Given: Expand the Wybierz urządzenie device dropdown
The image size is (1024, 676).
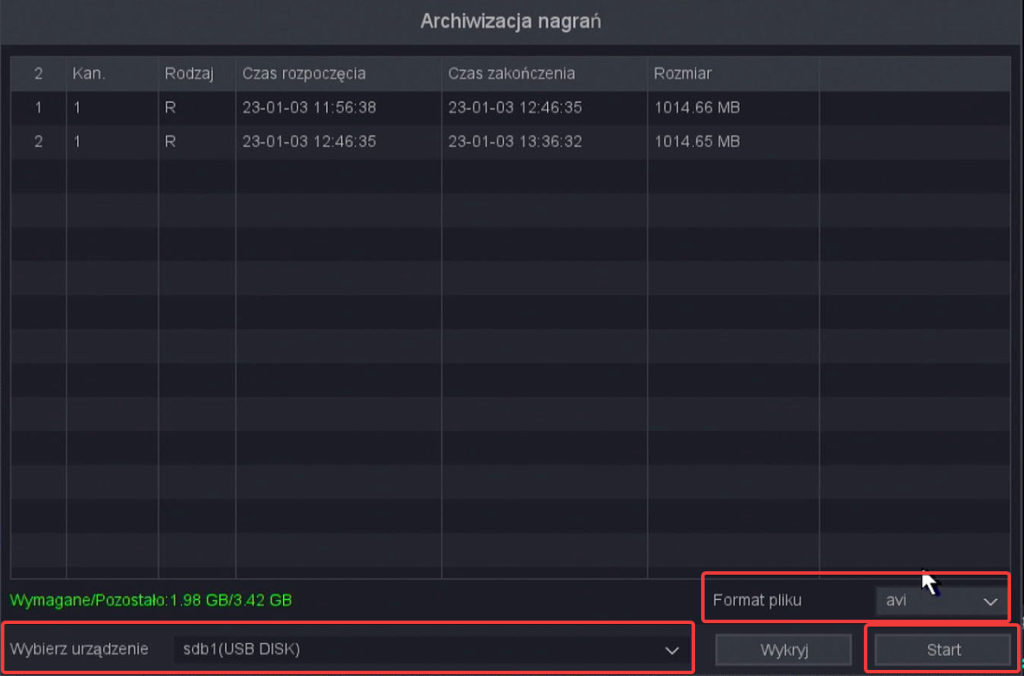Looking at the screenshot, I should click(429, 649).
